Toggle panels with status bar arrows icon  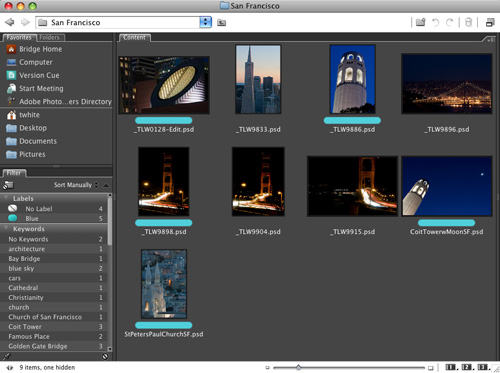[10, 368]
